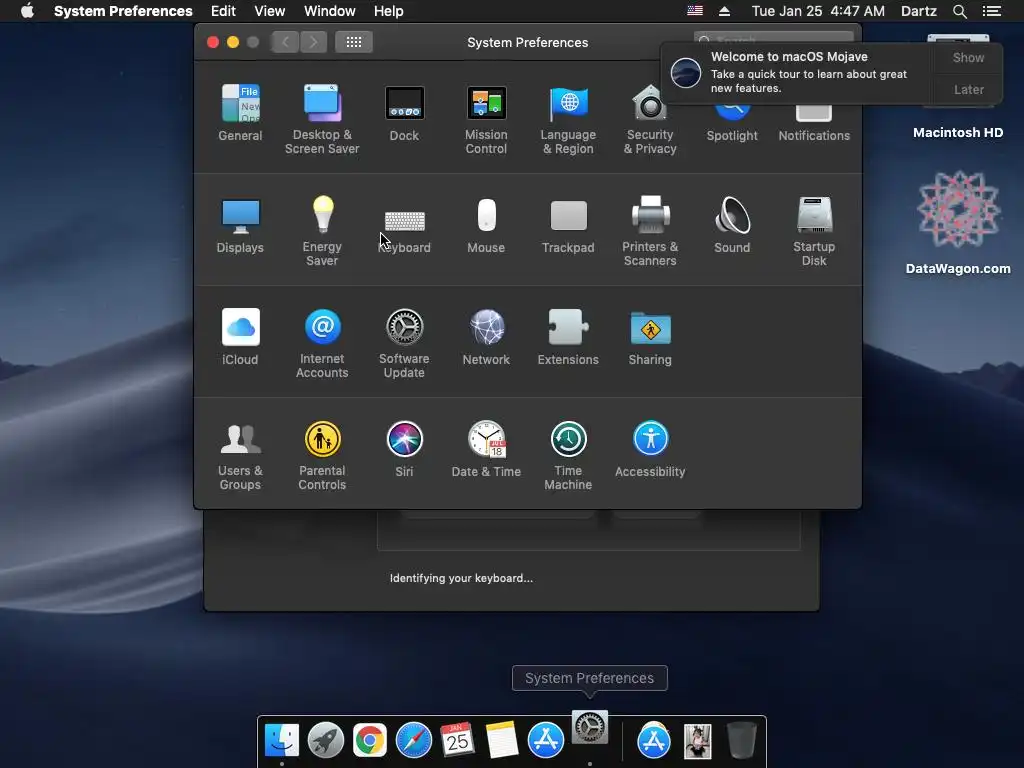Click the back navigation arrow

pyautogui.click(x=285, y=42)
